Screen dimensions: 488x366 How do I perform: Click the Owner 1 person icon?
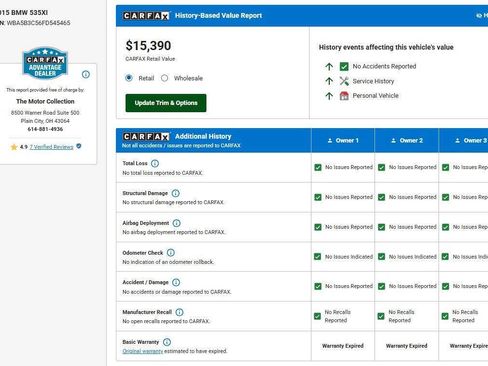330,141
